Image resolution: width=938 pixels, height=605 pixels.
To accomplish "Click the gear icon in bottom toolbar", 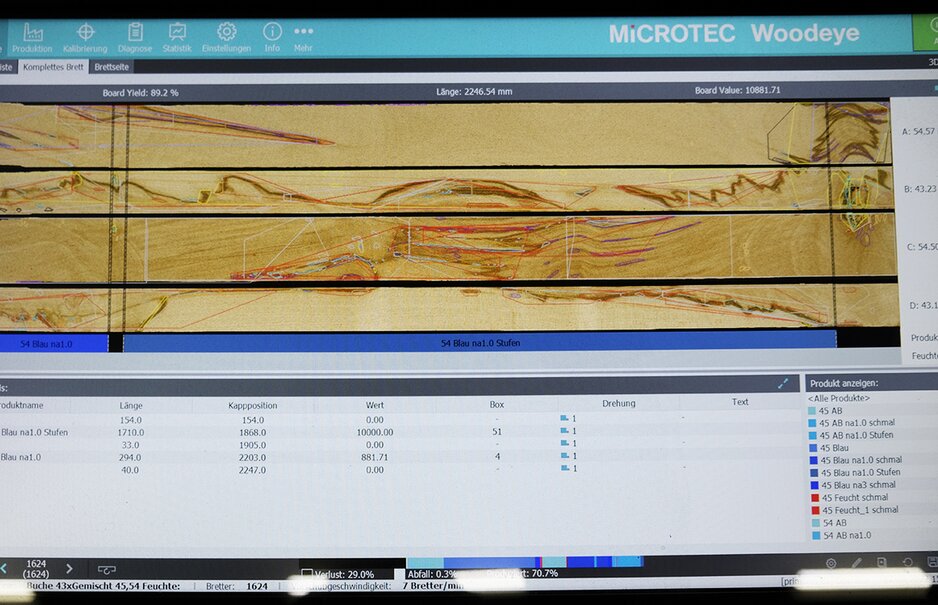I will (x=831, y=563).
